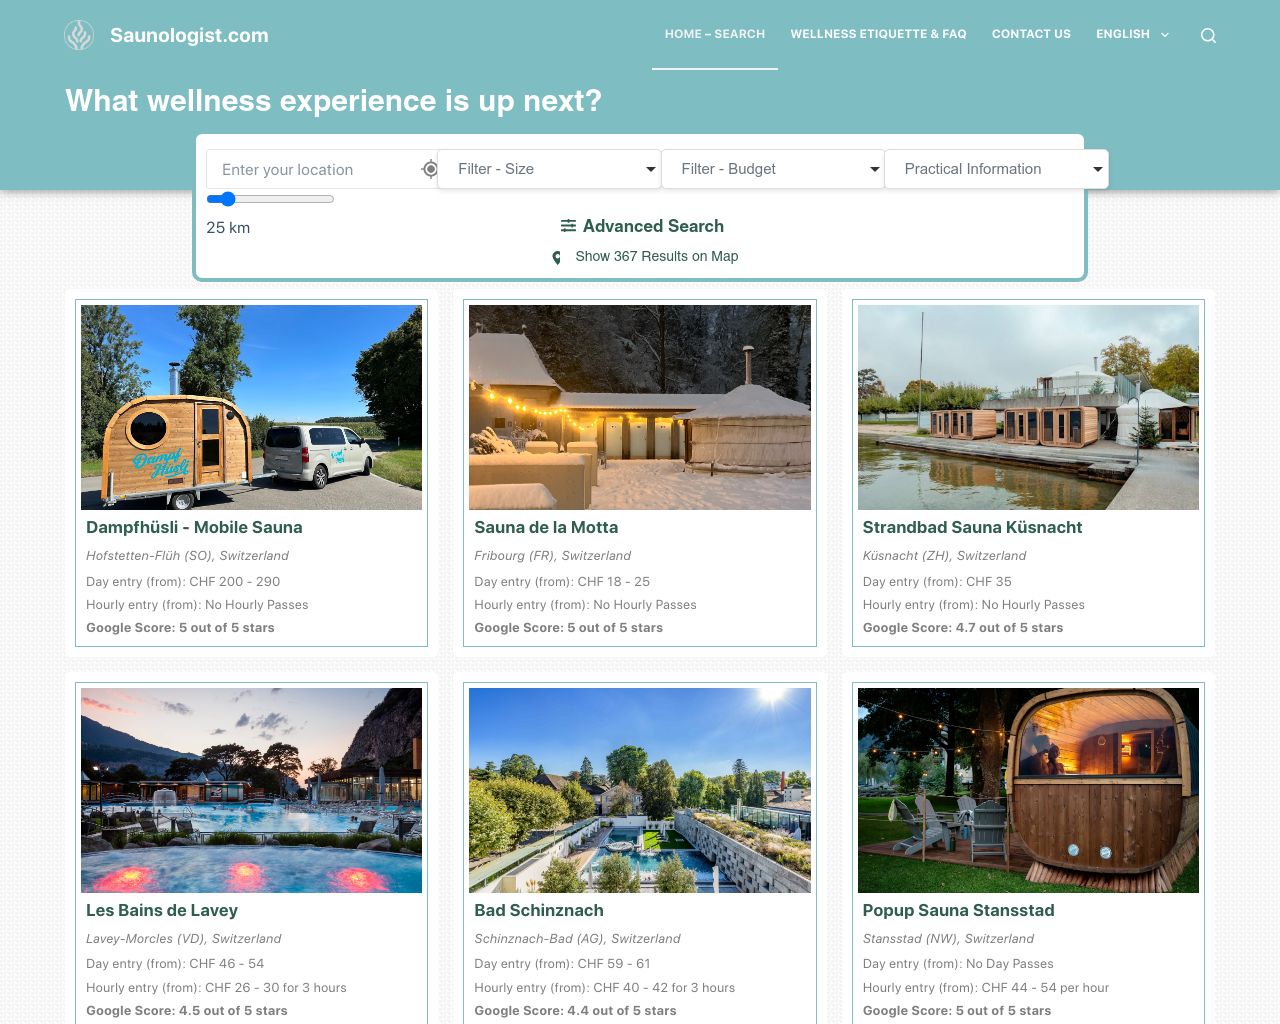Screen dimensions: 1280x1024
Task: Click 'Lavey-Morcles (VD), Switzerland' text
Action: click(x=184, y=938)
